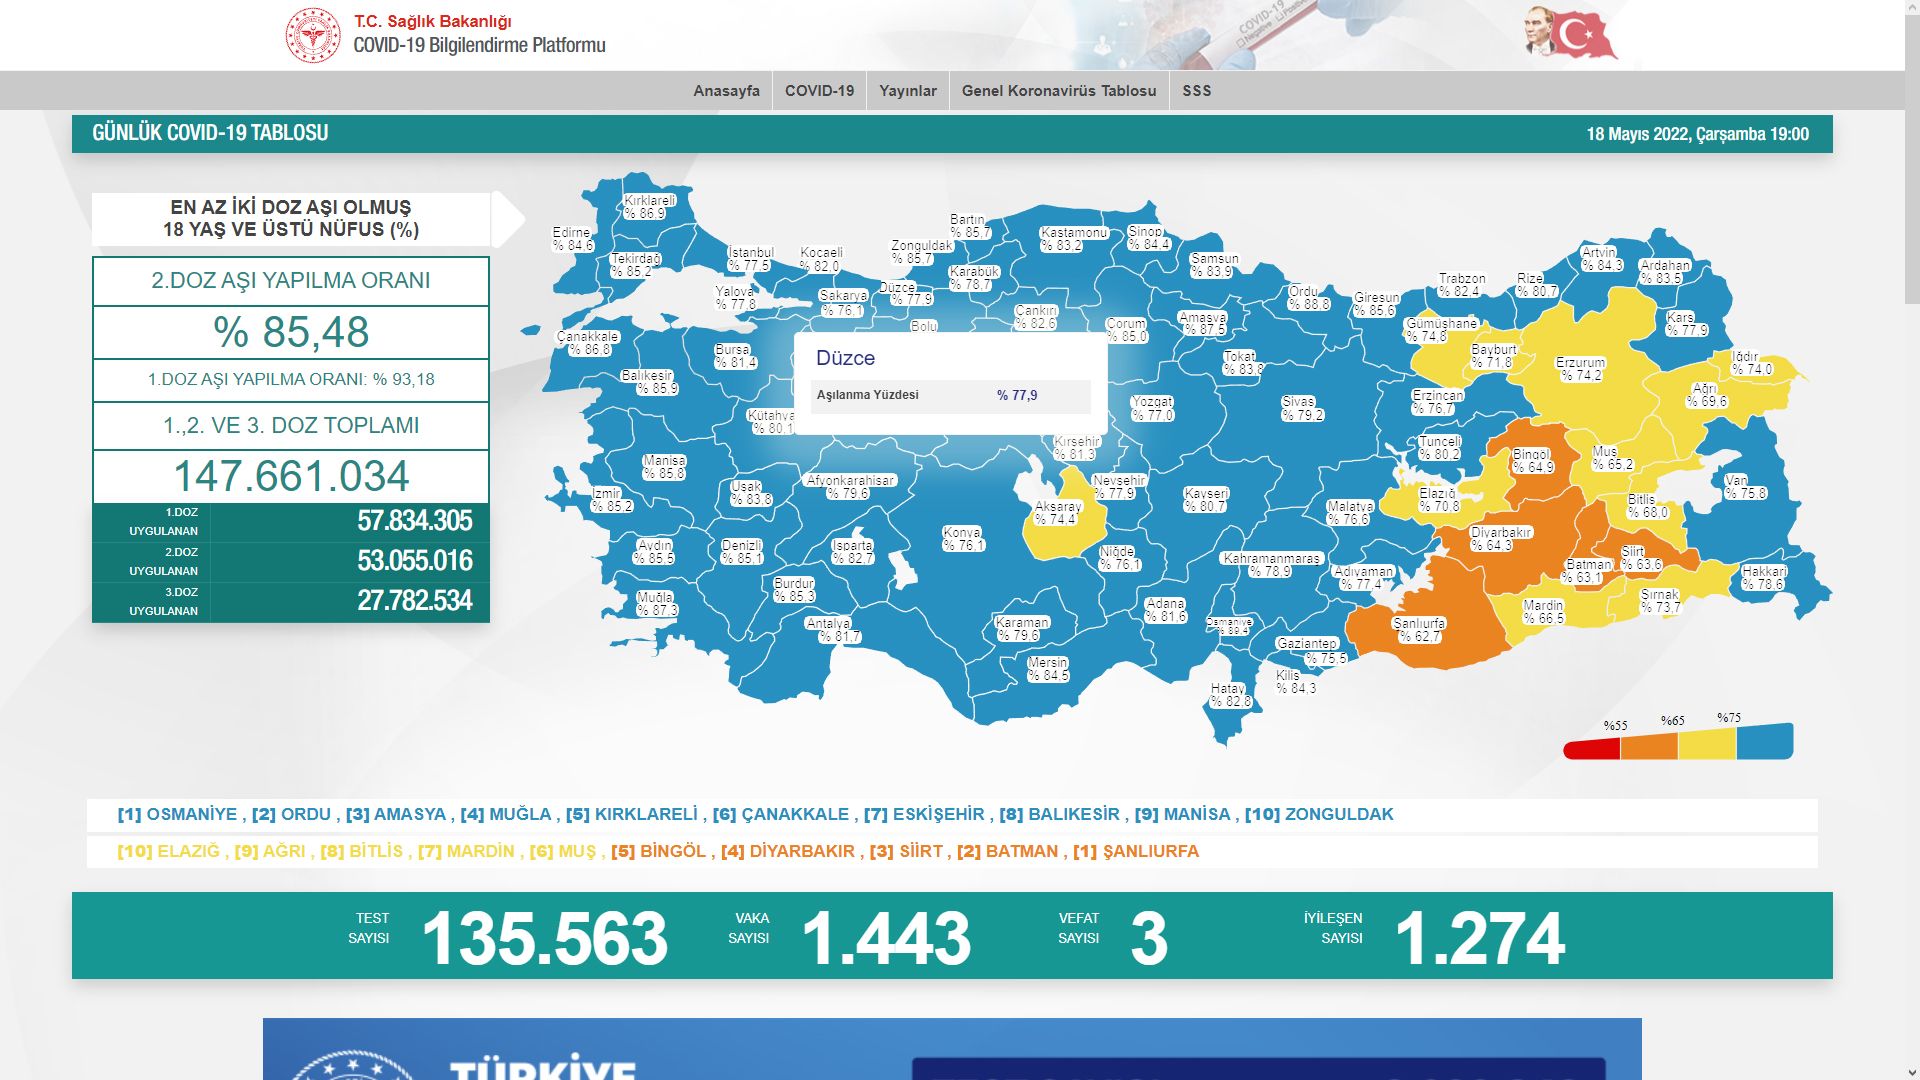
Task: Select Konya province on the map
Action: [x=963, y=540]
